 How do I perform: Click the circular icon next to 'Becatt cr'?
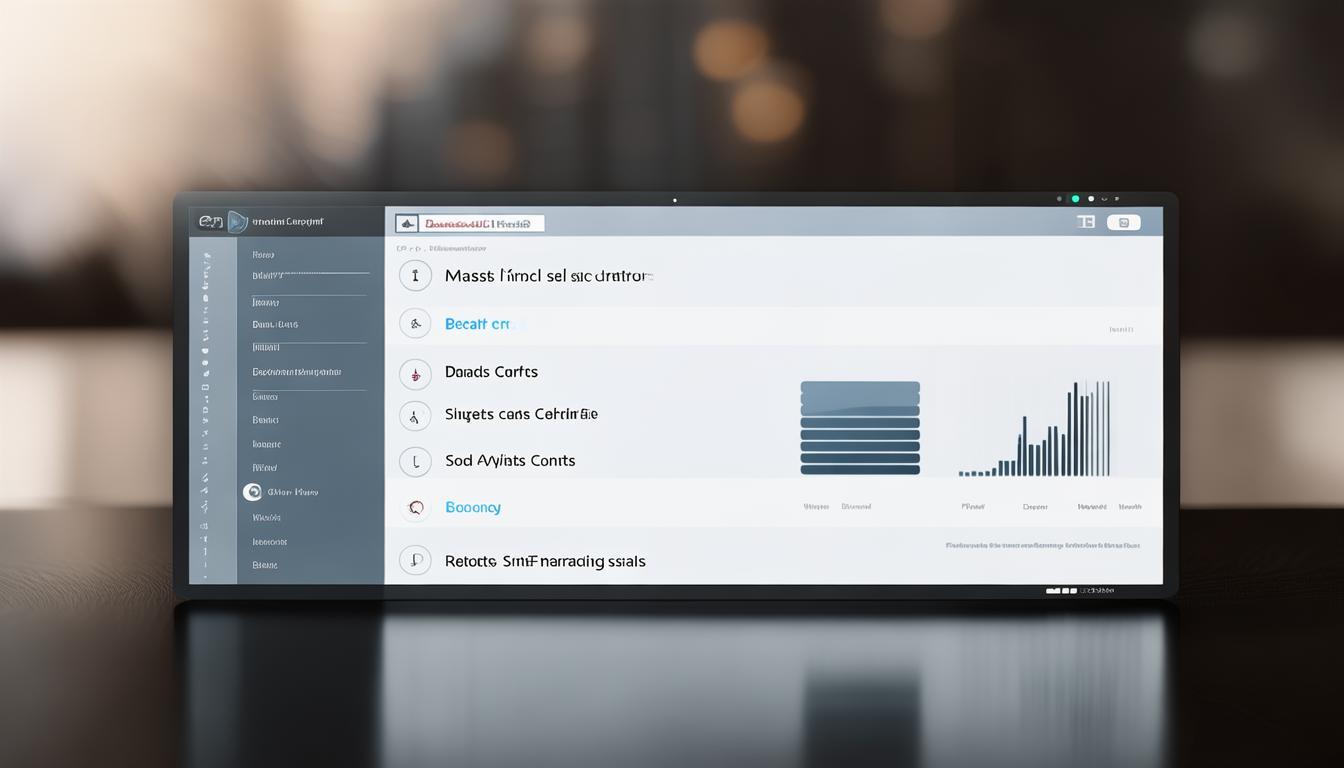click(415, 323)
